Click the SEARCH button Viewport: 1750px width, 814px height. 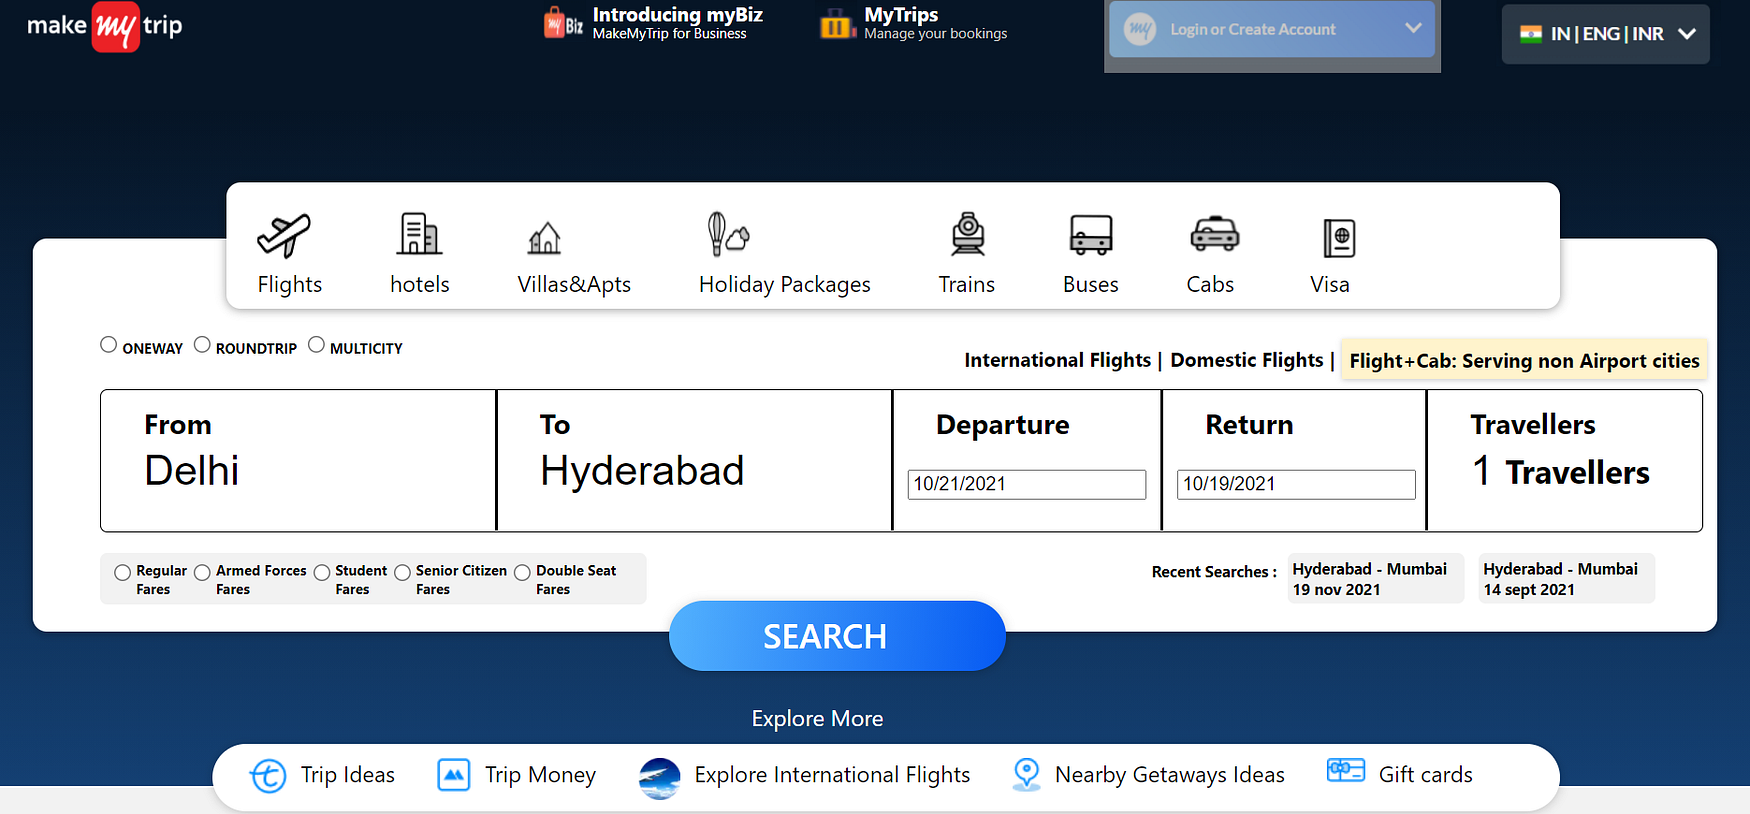pyautogui.click(x=837, y=636)
